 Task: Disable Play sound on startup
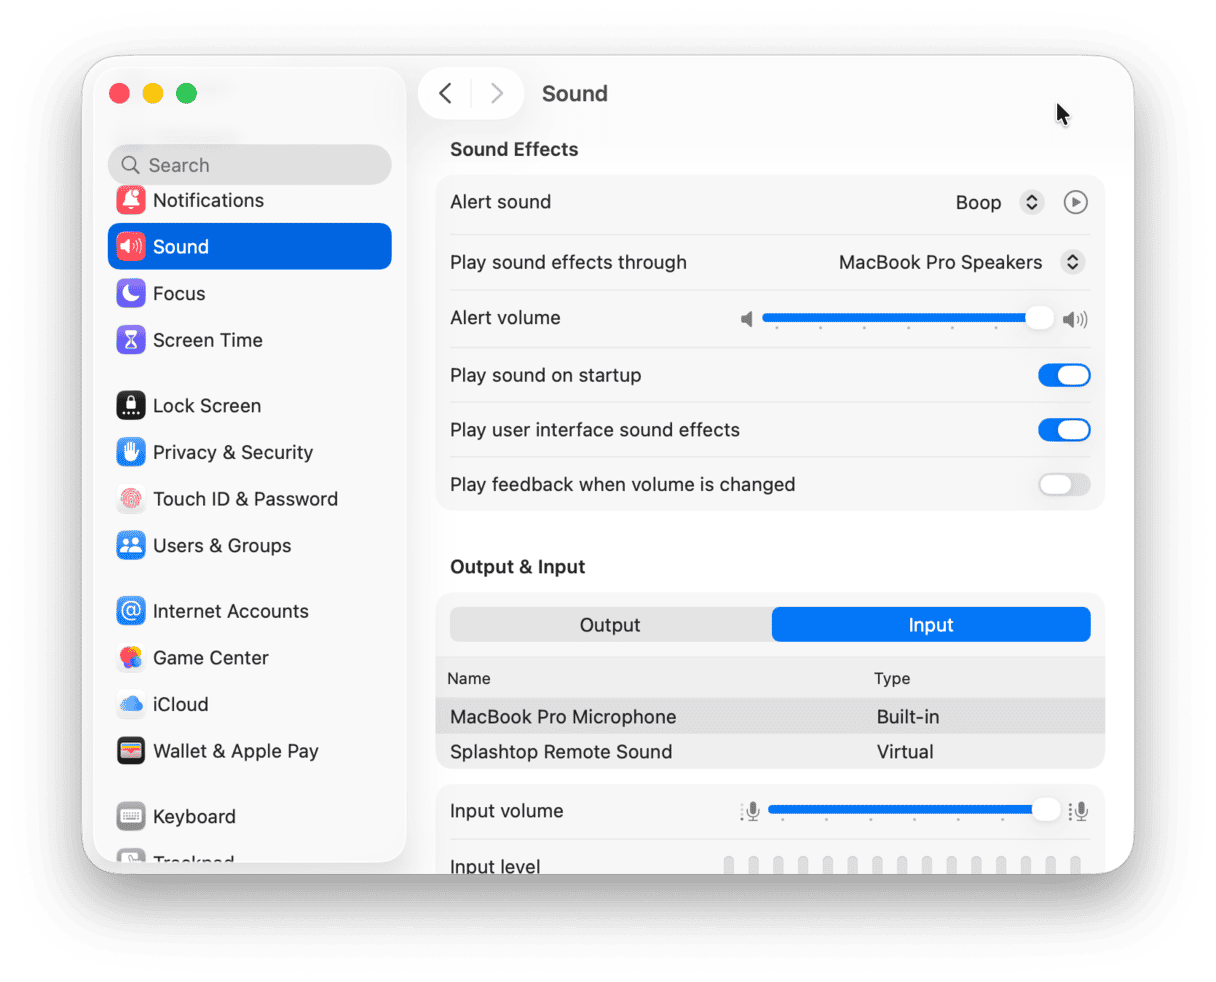[x=1063, y=375]
